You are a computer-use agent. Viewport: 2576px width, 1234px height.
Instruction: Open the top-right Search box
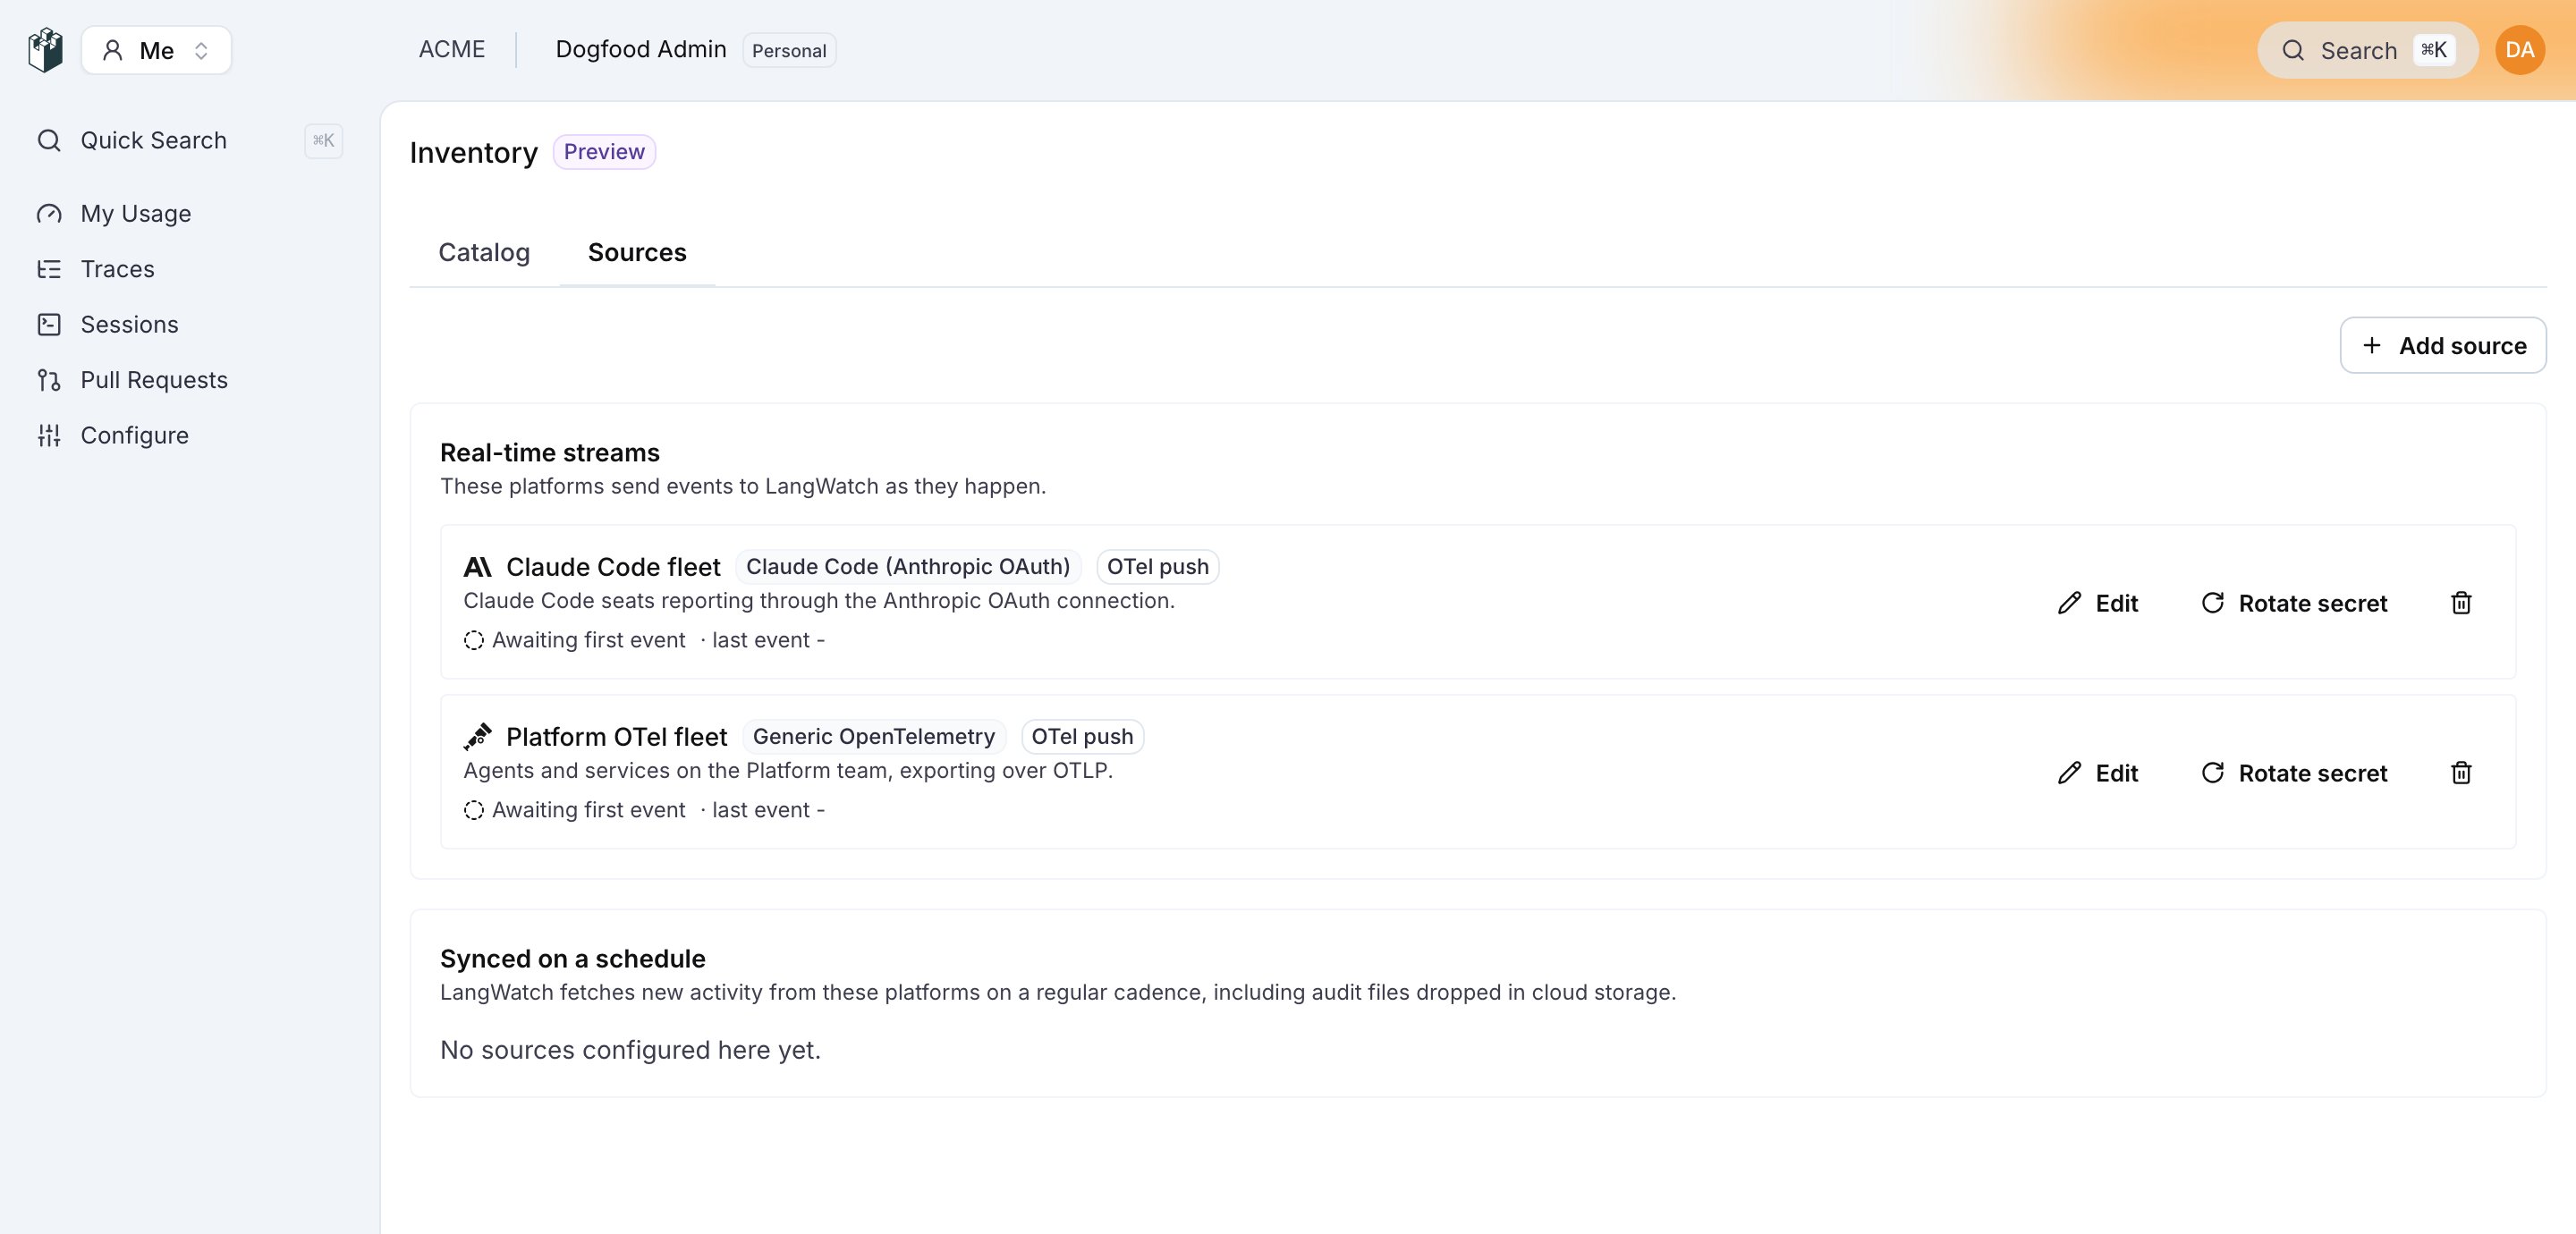(x=2367, y=50)
